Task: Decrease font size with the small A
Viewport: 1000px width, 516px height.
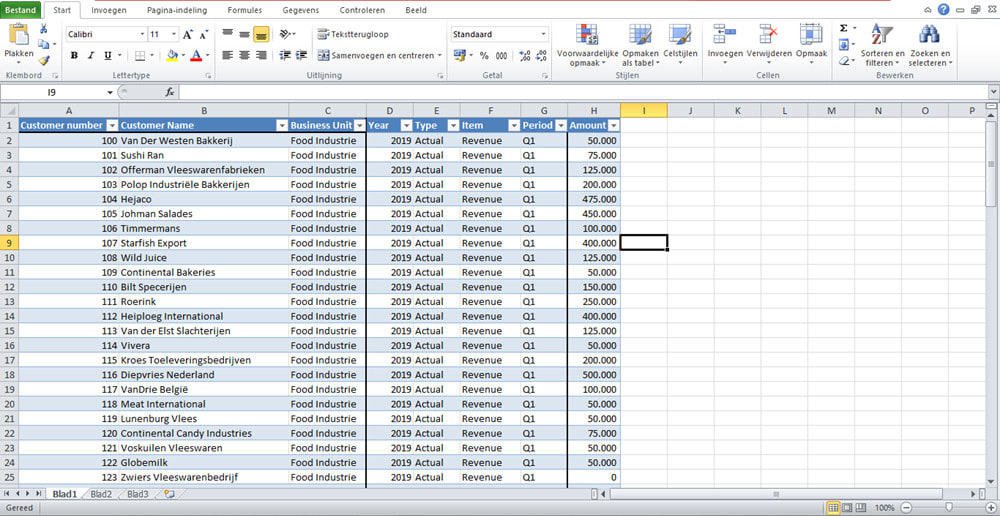Action: click(x=203, y=34)
